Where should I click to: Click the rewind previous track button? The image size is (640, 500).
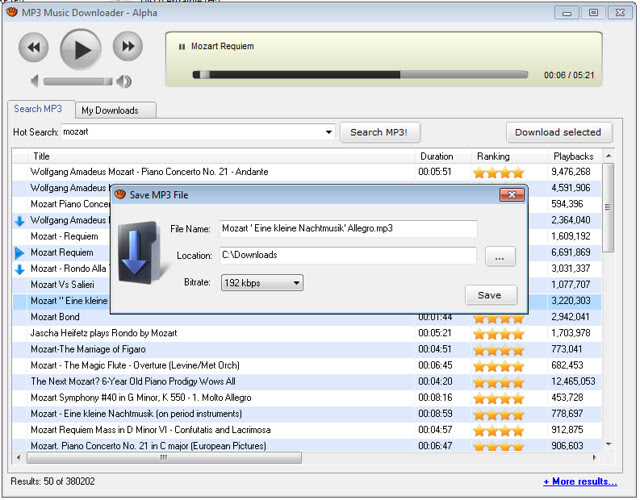33,47
